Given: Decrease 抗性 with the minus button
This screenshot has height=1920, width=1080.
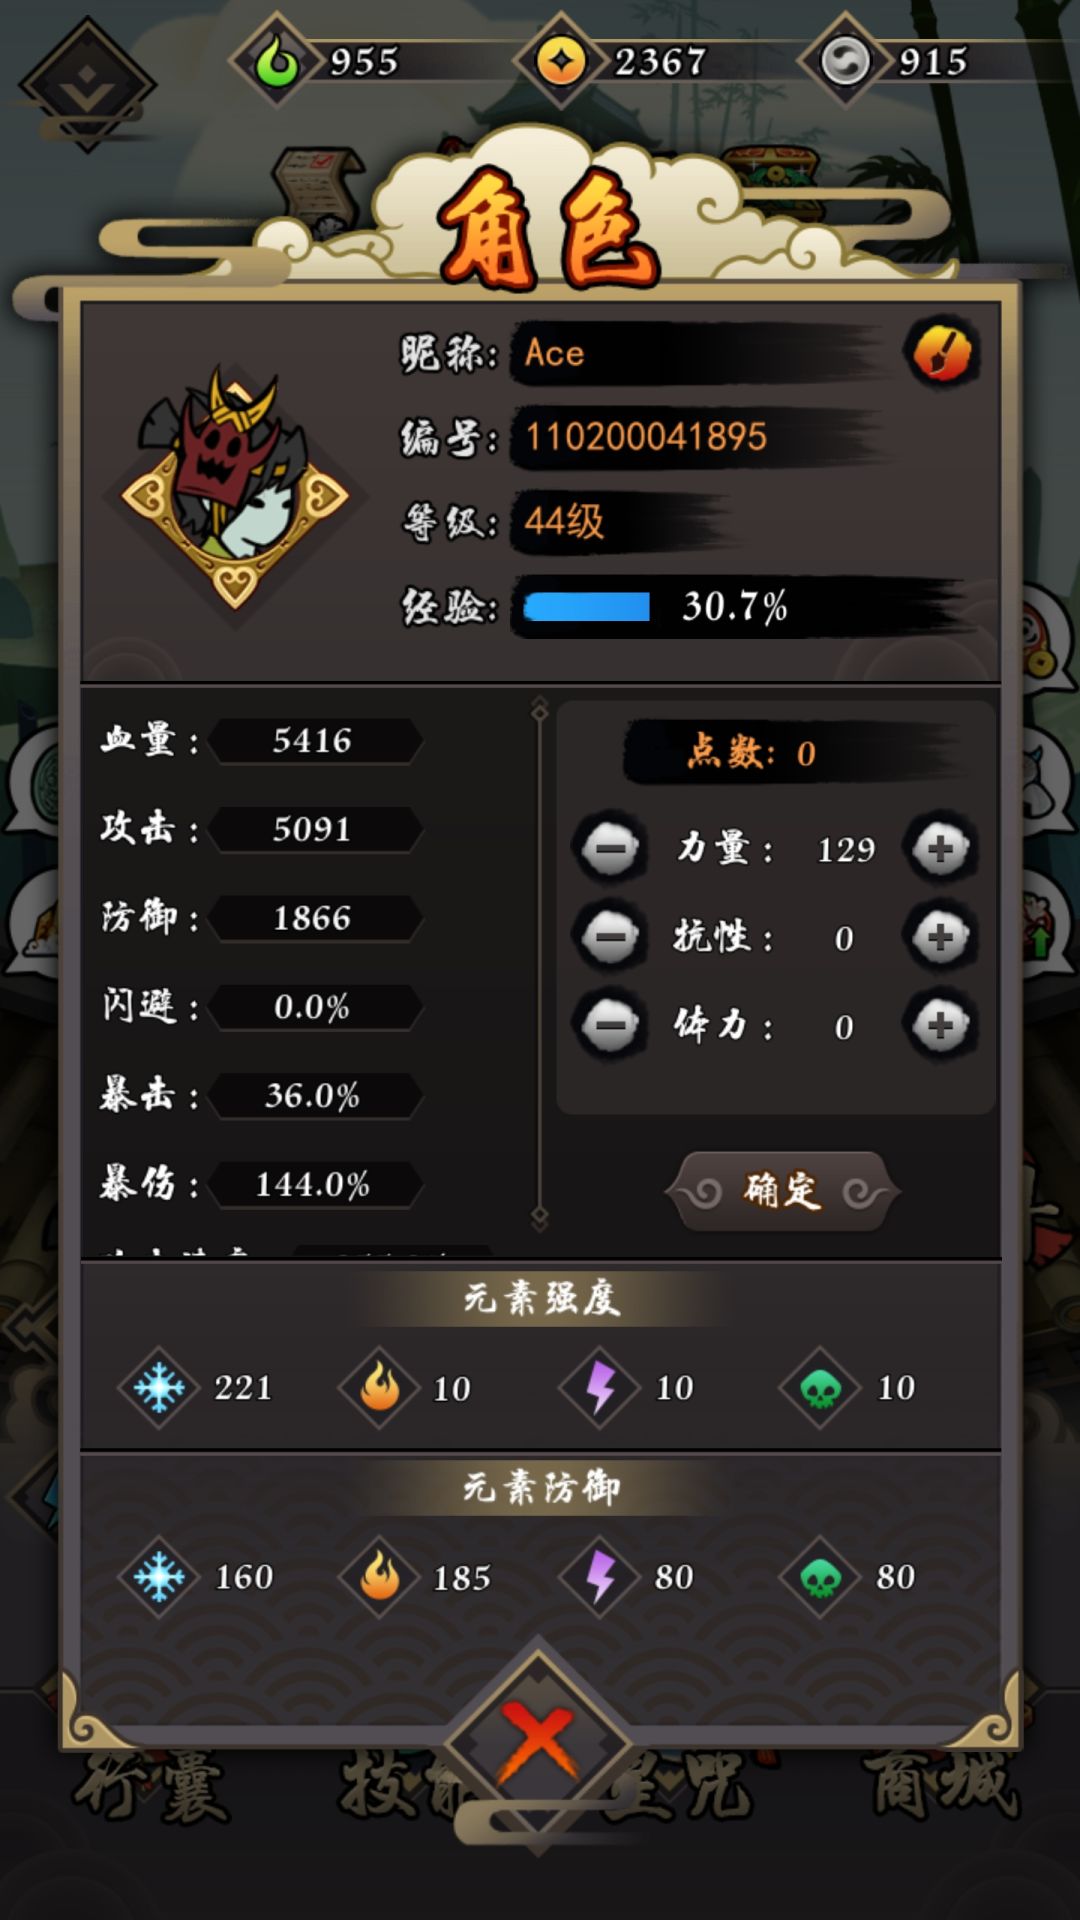Looking at the screenshot, I should 610,937.
